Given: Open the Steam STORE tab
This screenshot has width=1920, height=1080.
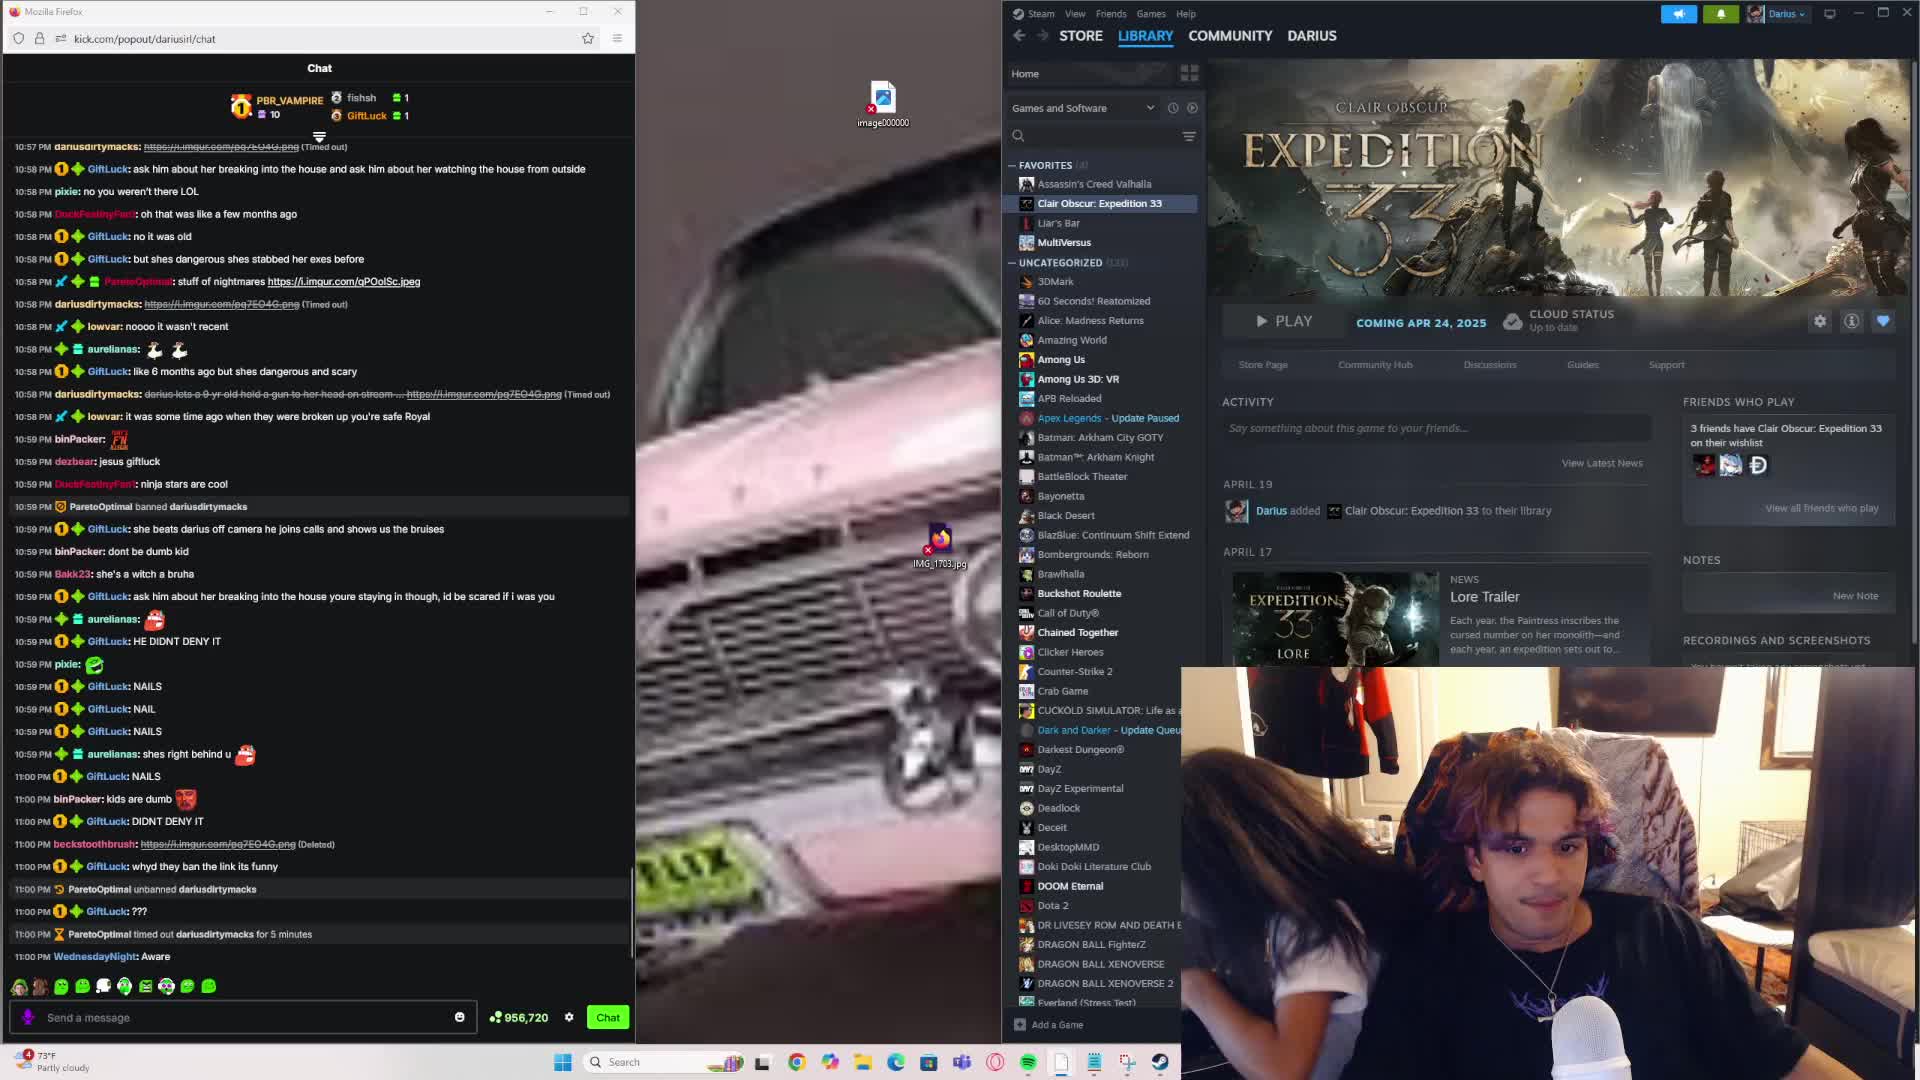Looking at the screenshot, I should (1081, 35).
